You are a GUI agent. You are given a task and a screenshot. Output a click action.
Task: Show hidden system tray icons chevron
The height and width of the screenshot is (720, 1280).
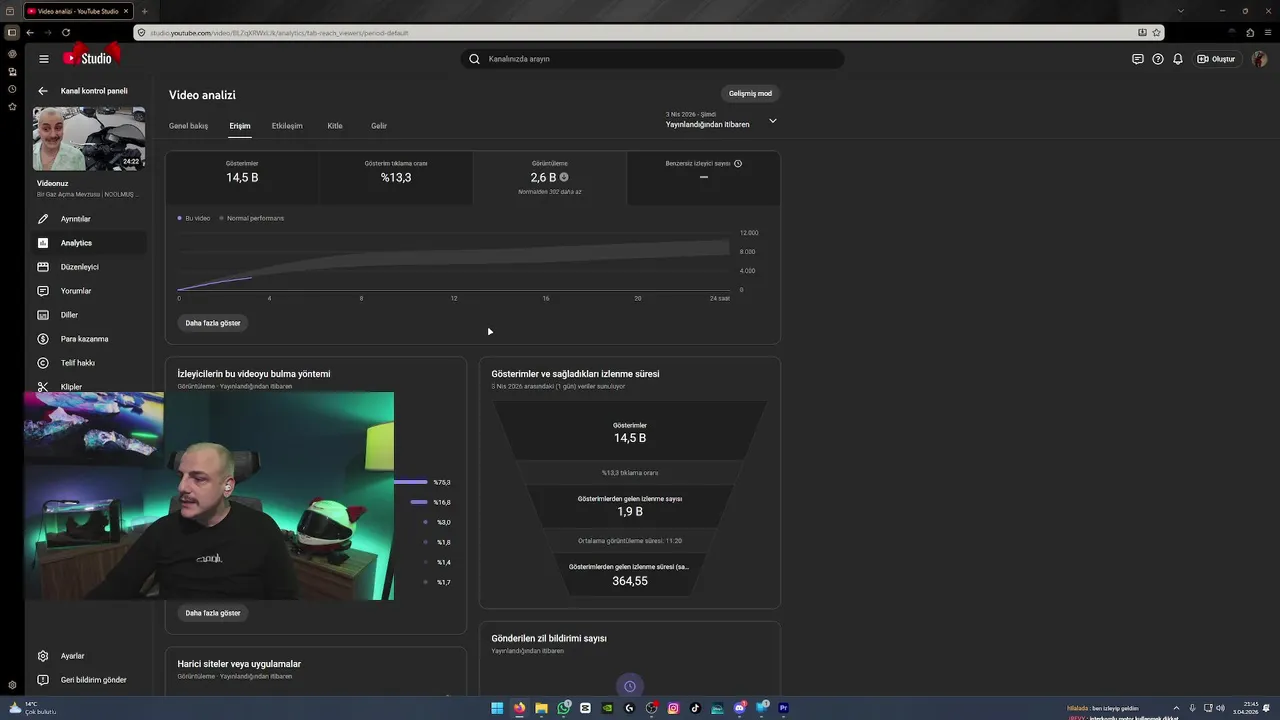[1176, 708]
